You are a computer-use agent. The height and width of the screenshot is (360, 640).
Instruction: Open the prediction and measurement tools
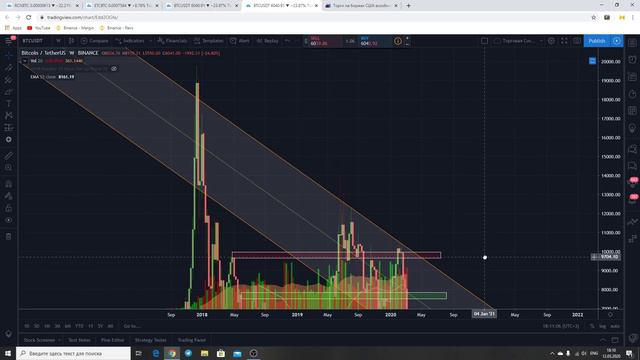coord(9,127)
